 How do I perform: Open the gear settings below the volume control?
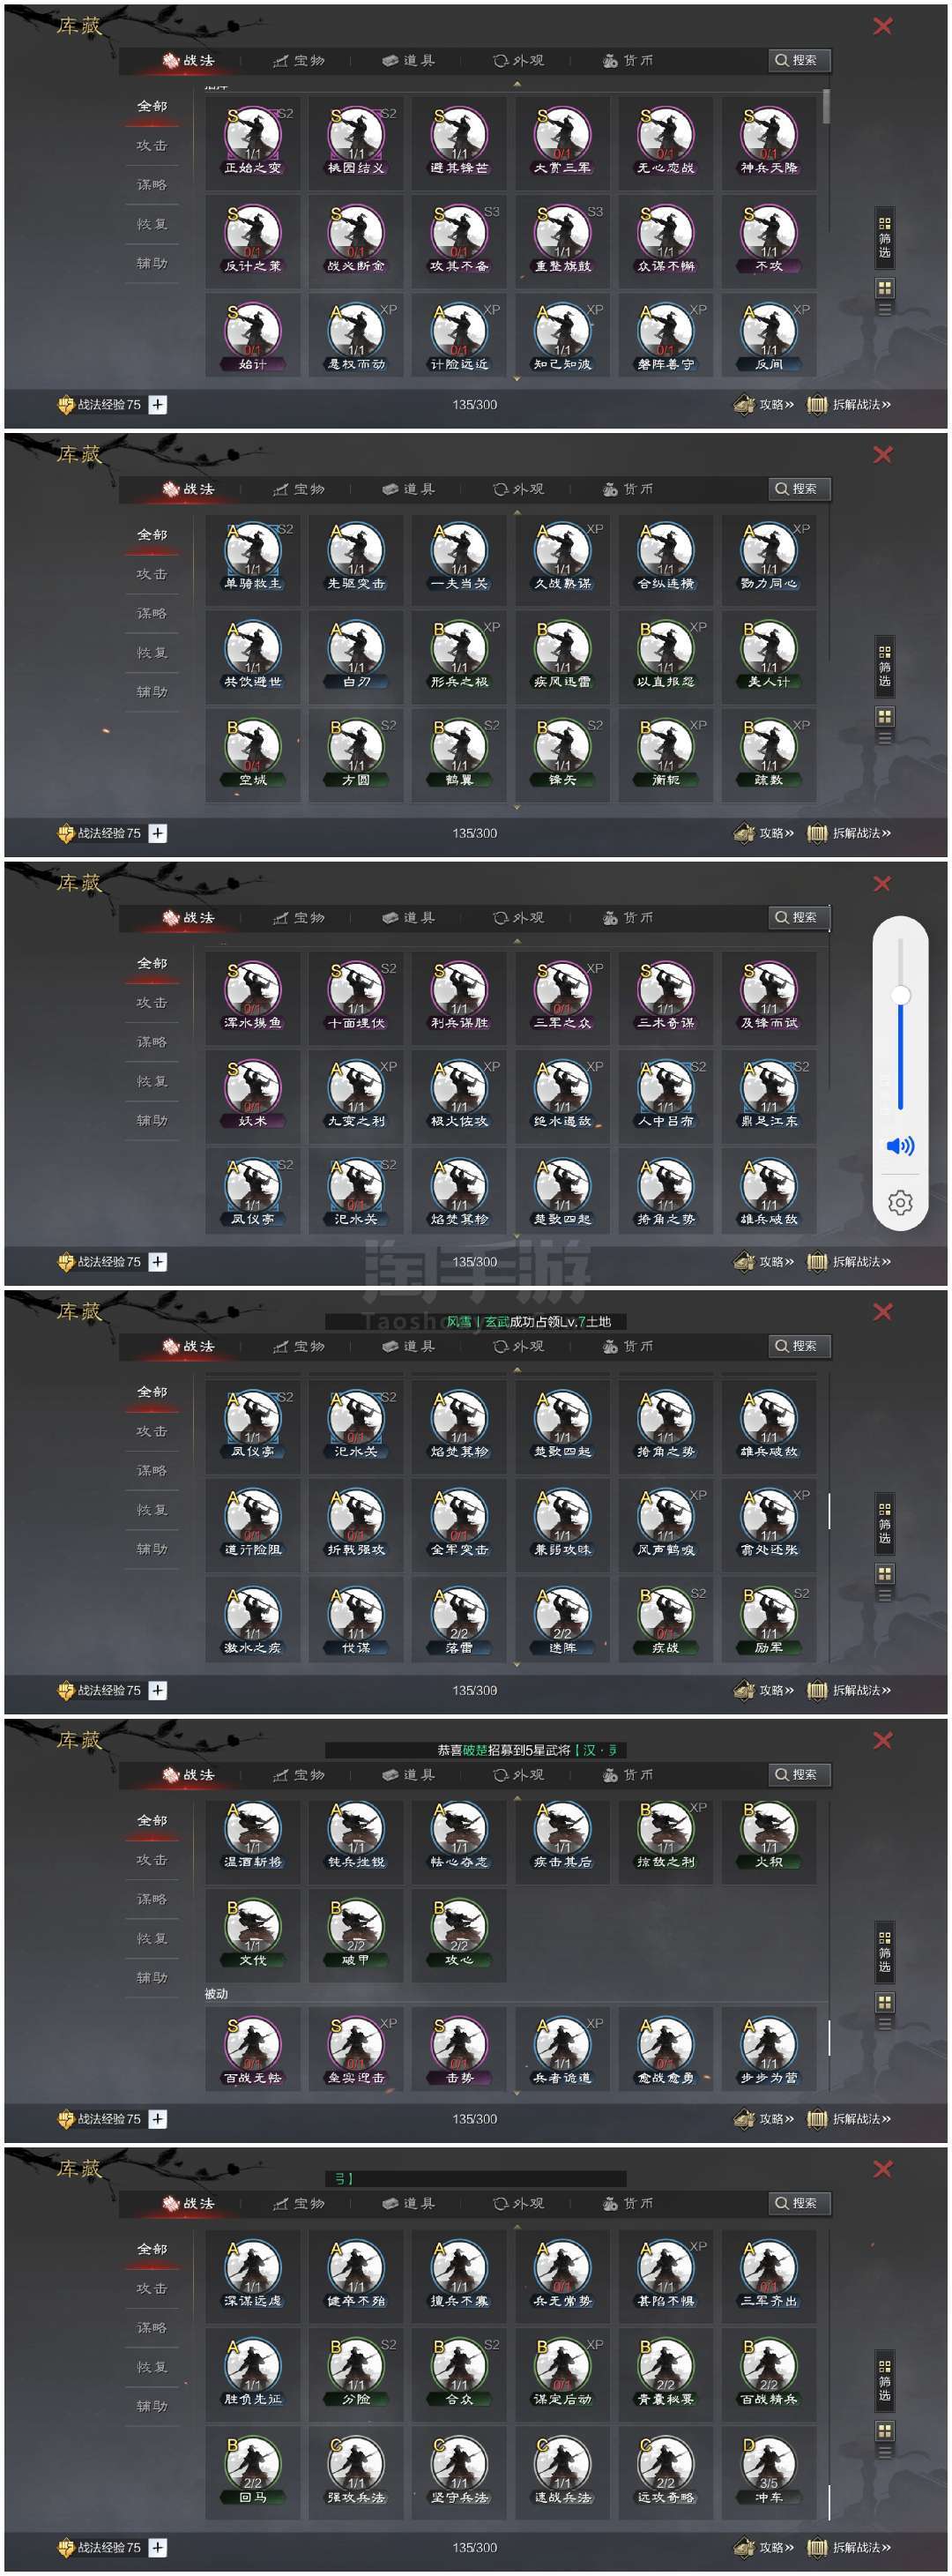click(900, 1201)
